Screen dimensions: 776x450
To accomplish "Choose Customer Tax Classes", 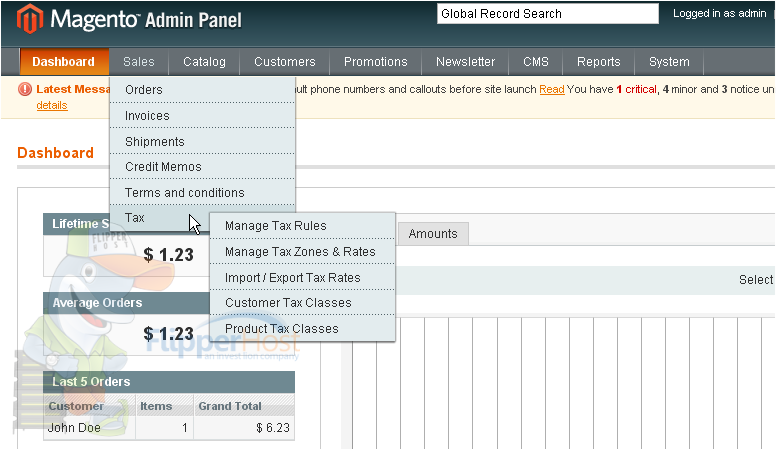I will coord(302,303).
